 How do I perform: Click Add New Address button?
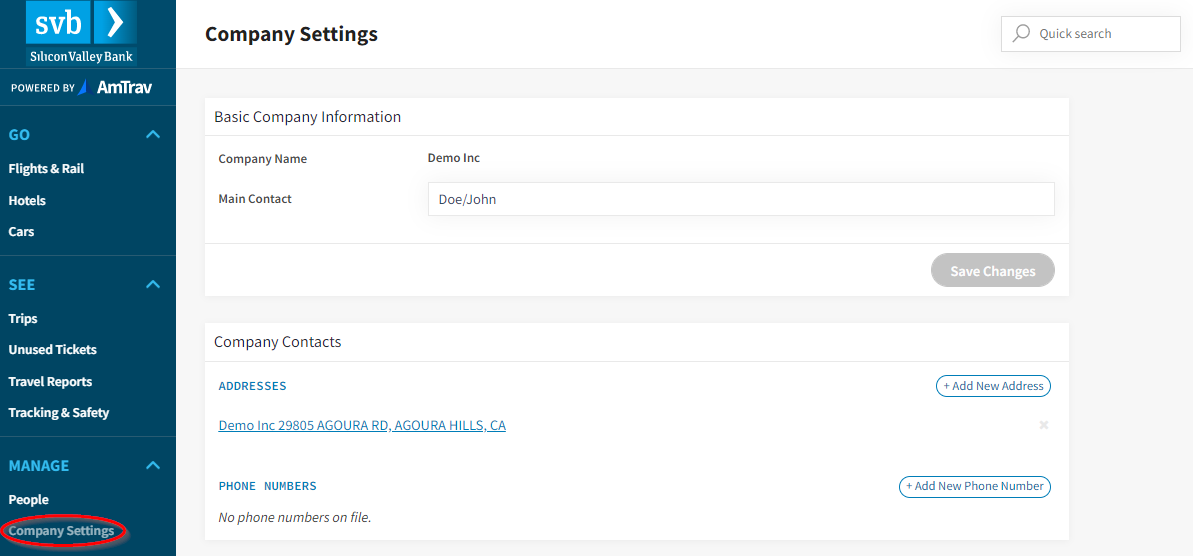click(x=993, y=386)
